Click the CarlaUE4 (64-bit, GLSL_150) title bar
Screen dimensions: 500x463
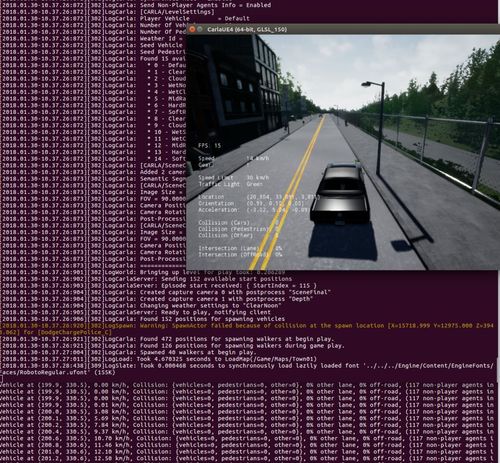(343, 29)
